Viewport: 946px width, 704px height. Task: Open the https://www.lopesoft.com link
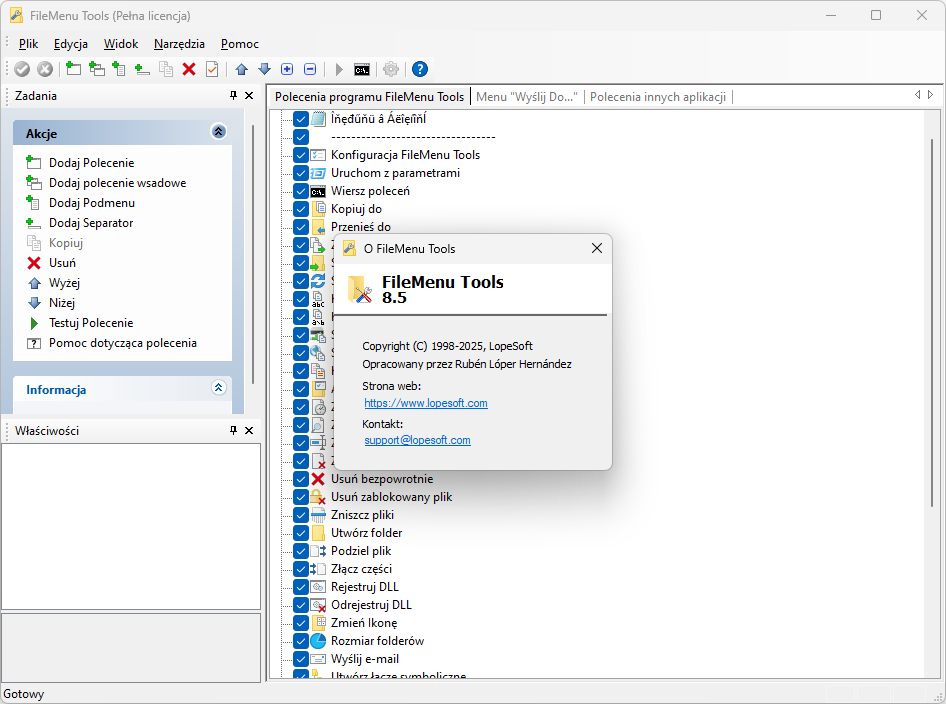coord(426,403)
